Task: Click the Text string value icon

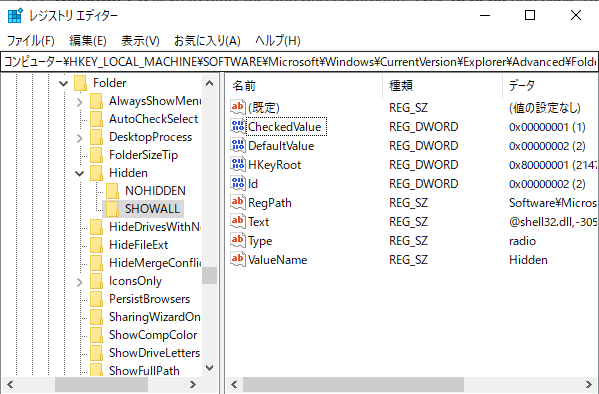Action: pos(238,221)
